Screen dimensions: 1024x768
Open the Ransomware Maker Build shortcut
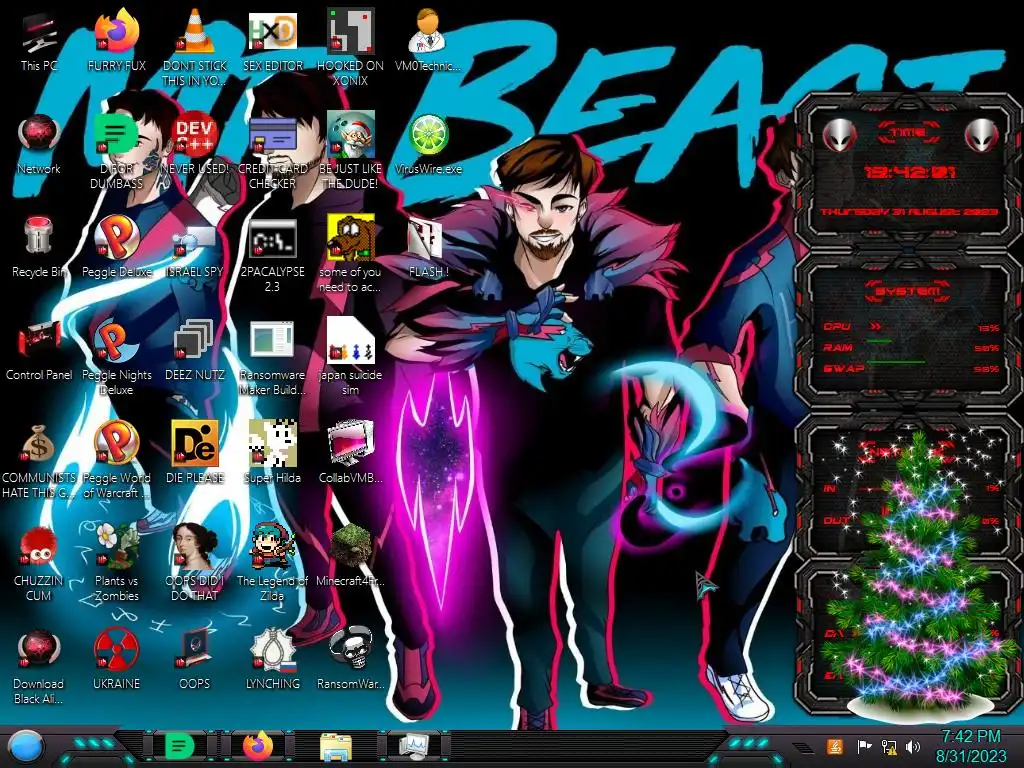pos(273,357)
